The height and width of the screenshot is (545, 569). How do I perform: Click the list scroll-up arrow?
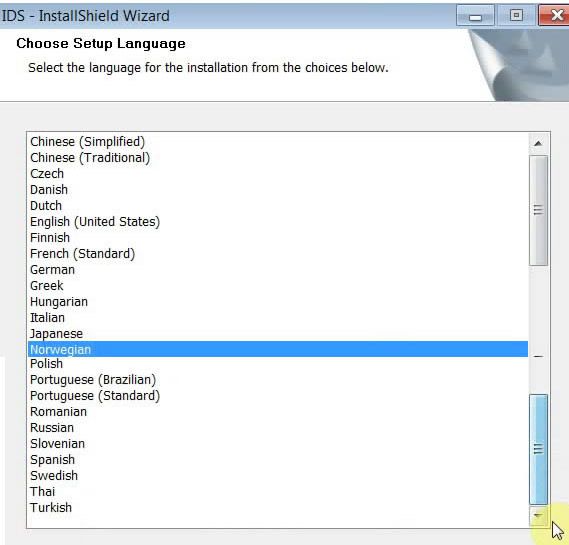coord(538,143)
